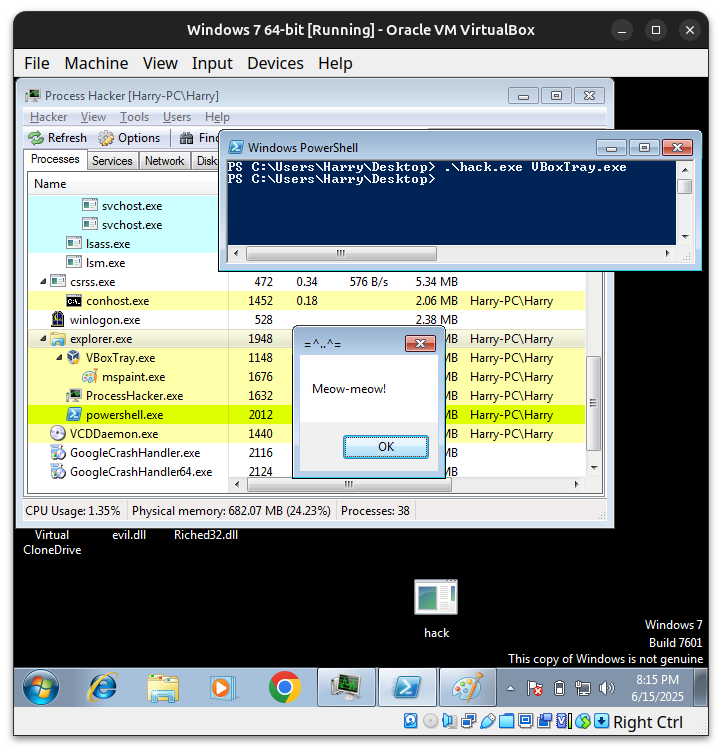722x752 pixels.
Task: Select the explorer.exe folder icon
Action: pos(58,339)
